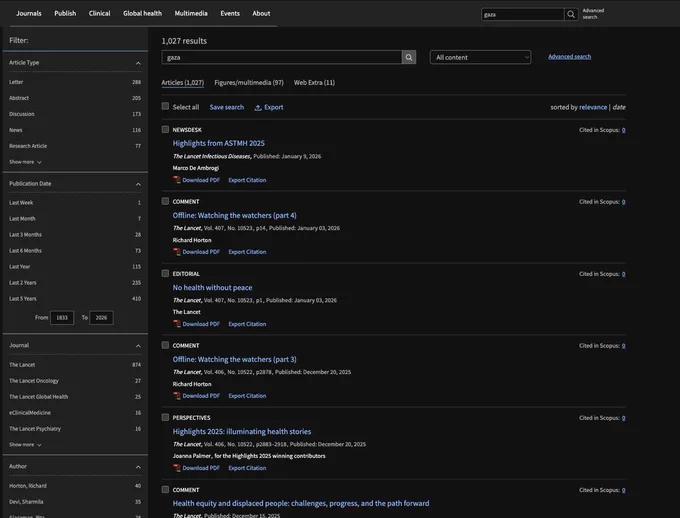Check the No health without peace result

(165, 273)
